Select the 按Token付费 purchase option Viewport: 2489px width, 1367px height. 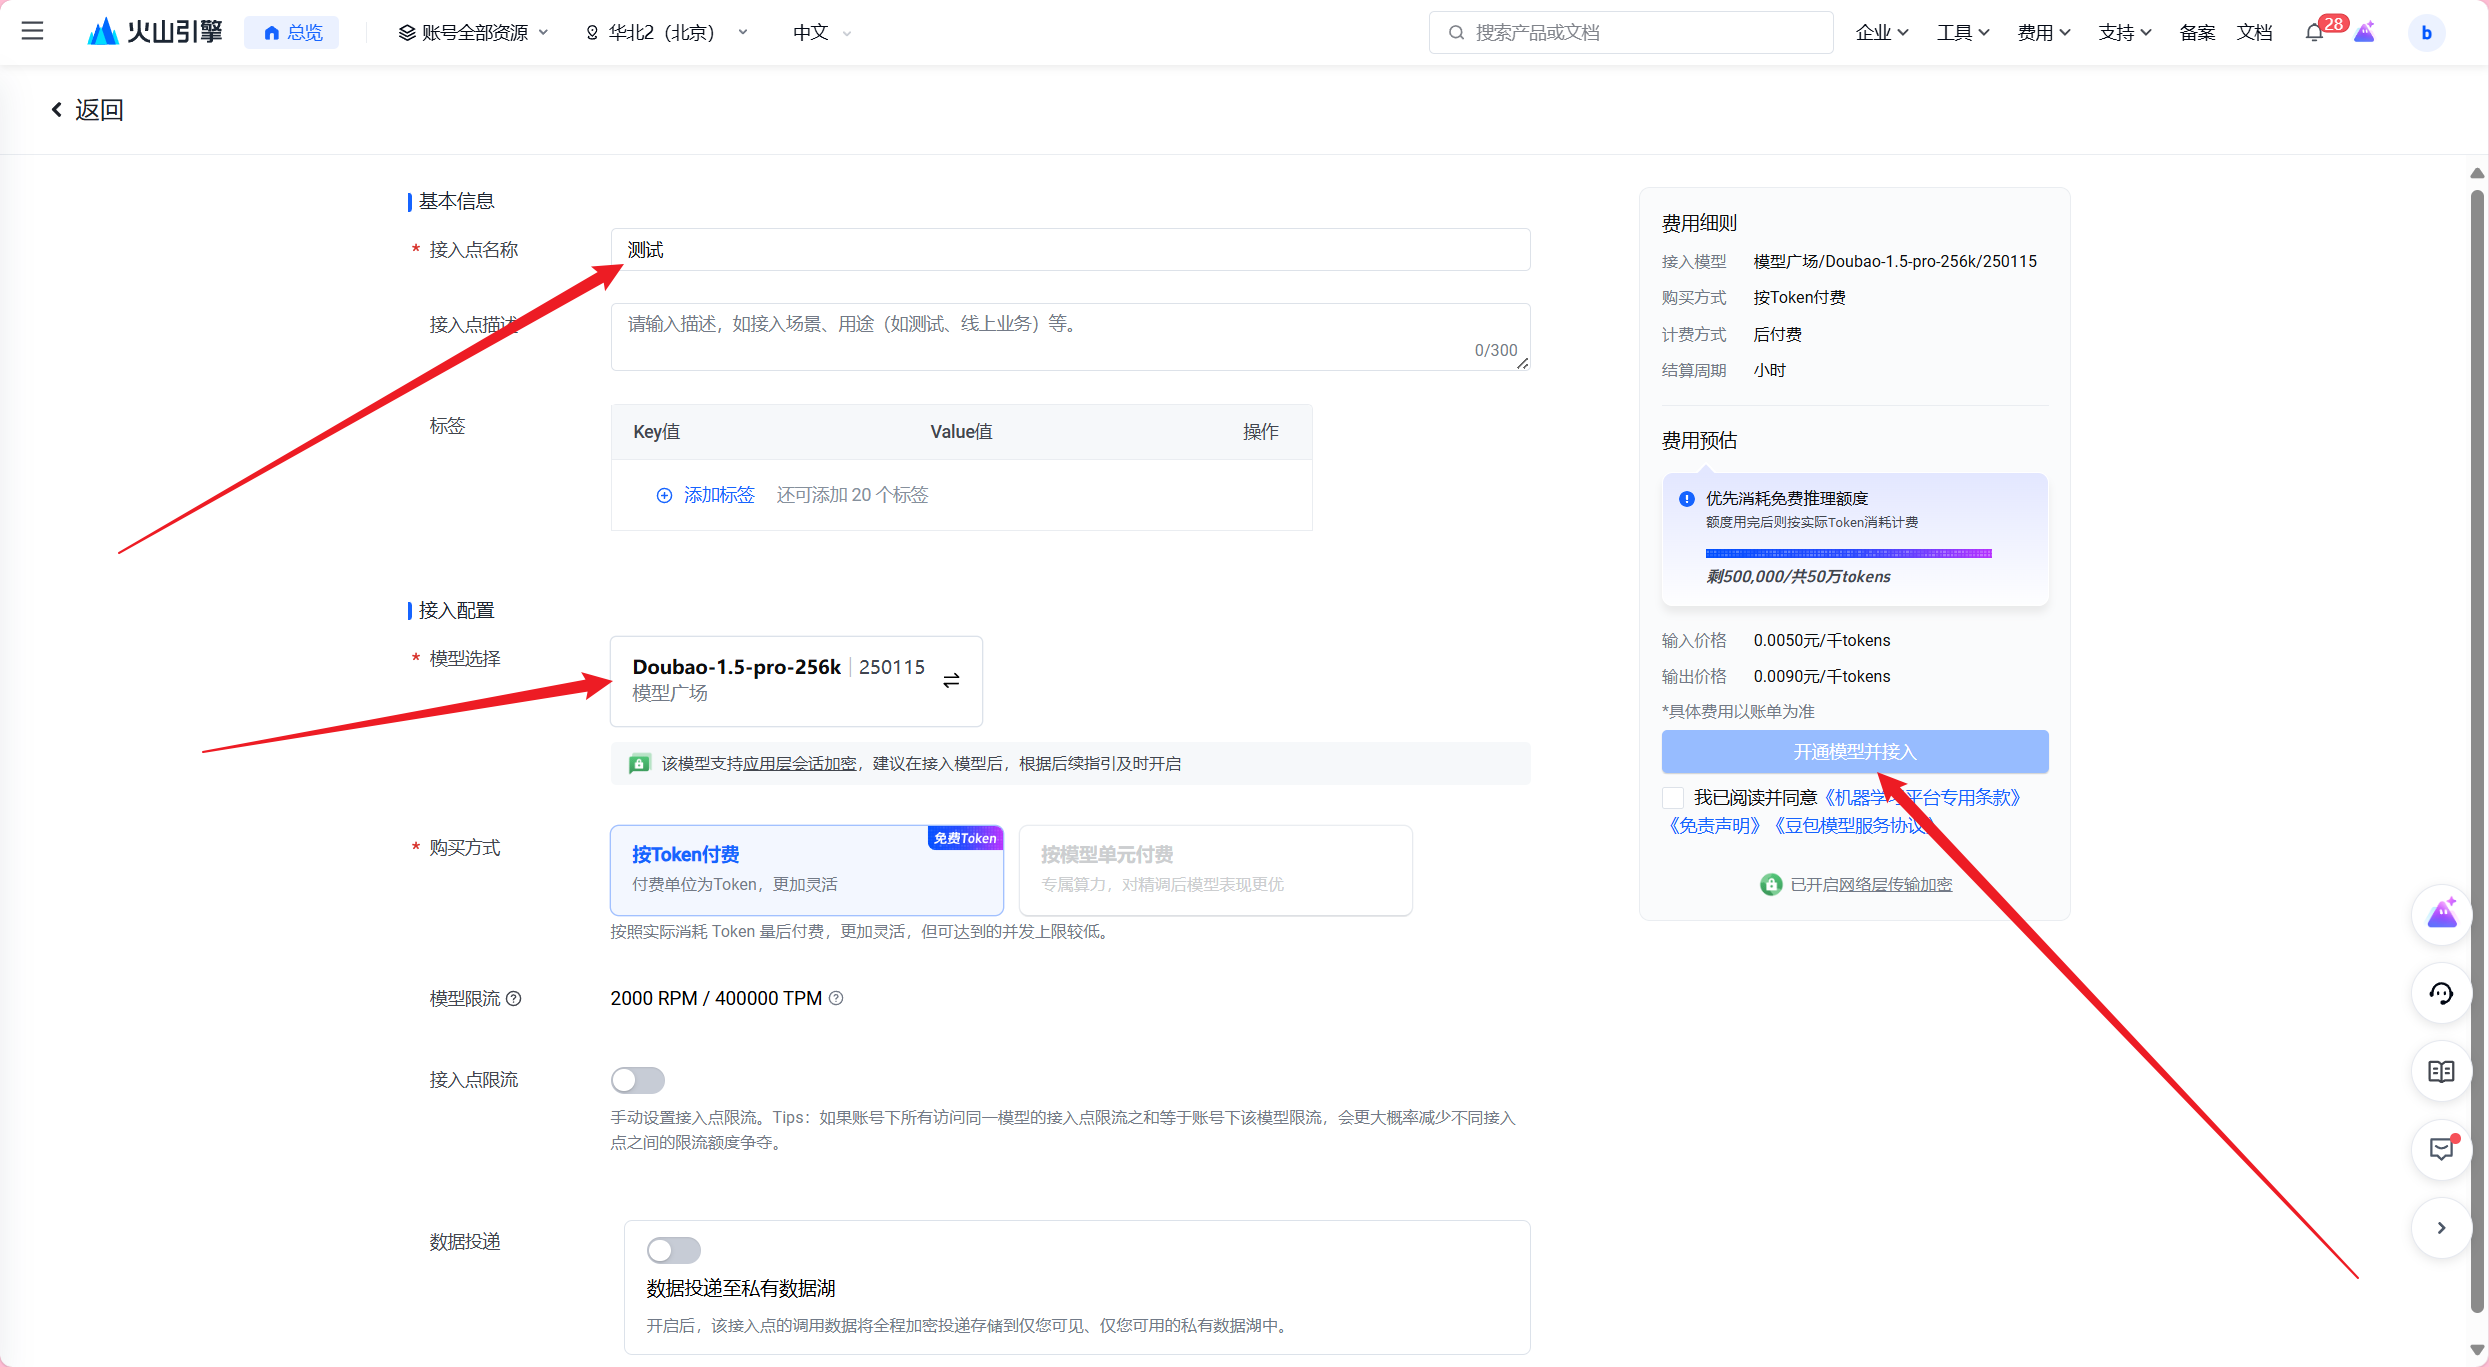pyautogui.click(x=807, y=869)
